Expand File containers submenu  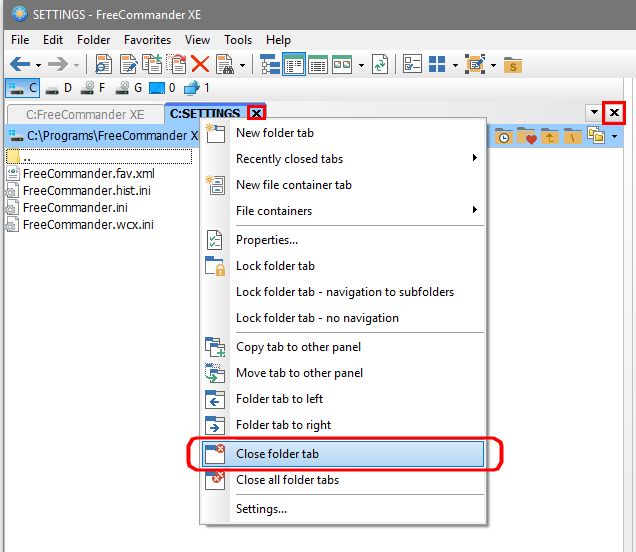(343, 210)
